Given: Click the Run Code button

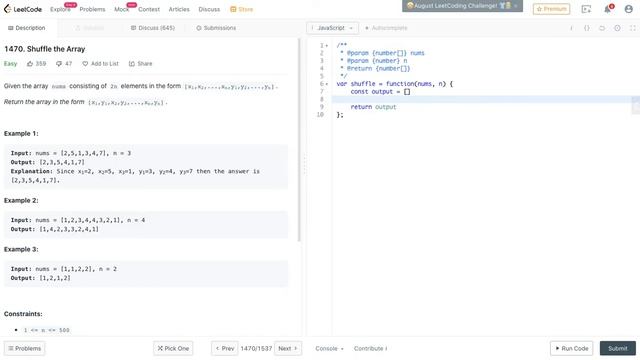Looking at the screenshot, I should [571, 349].
